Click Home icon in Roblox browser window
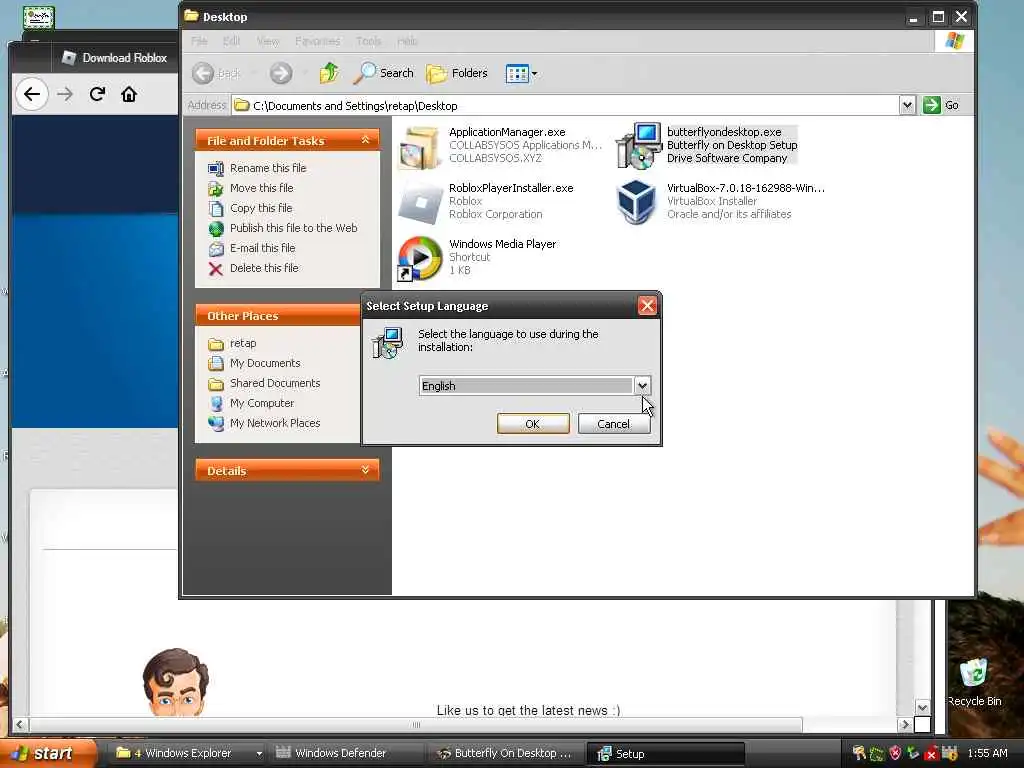The image size is (1024, 768). coord(129,95)
